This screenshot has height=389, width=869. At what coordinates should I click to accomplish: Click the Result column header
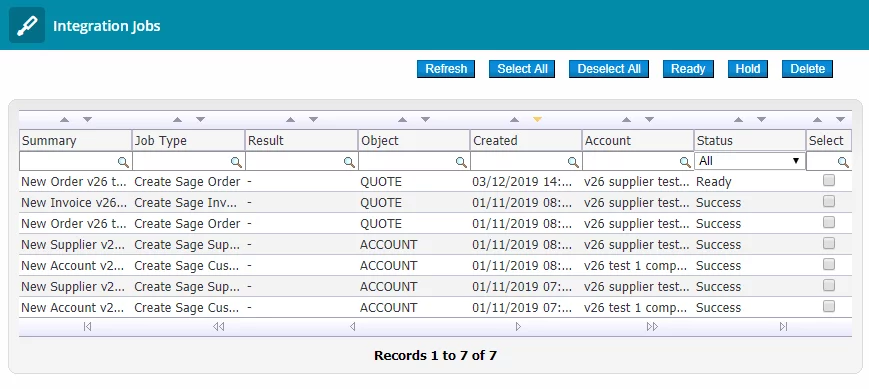click(x=301, y=141)
